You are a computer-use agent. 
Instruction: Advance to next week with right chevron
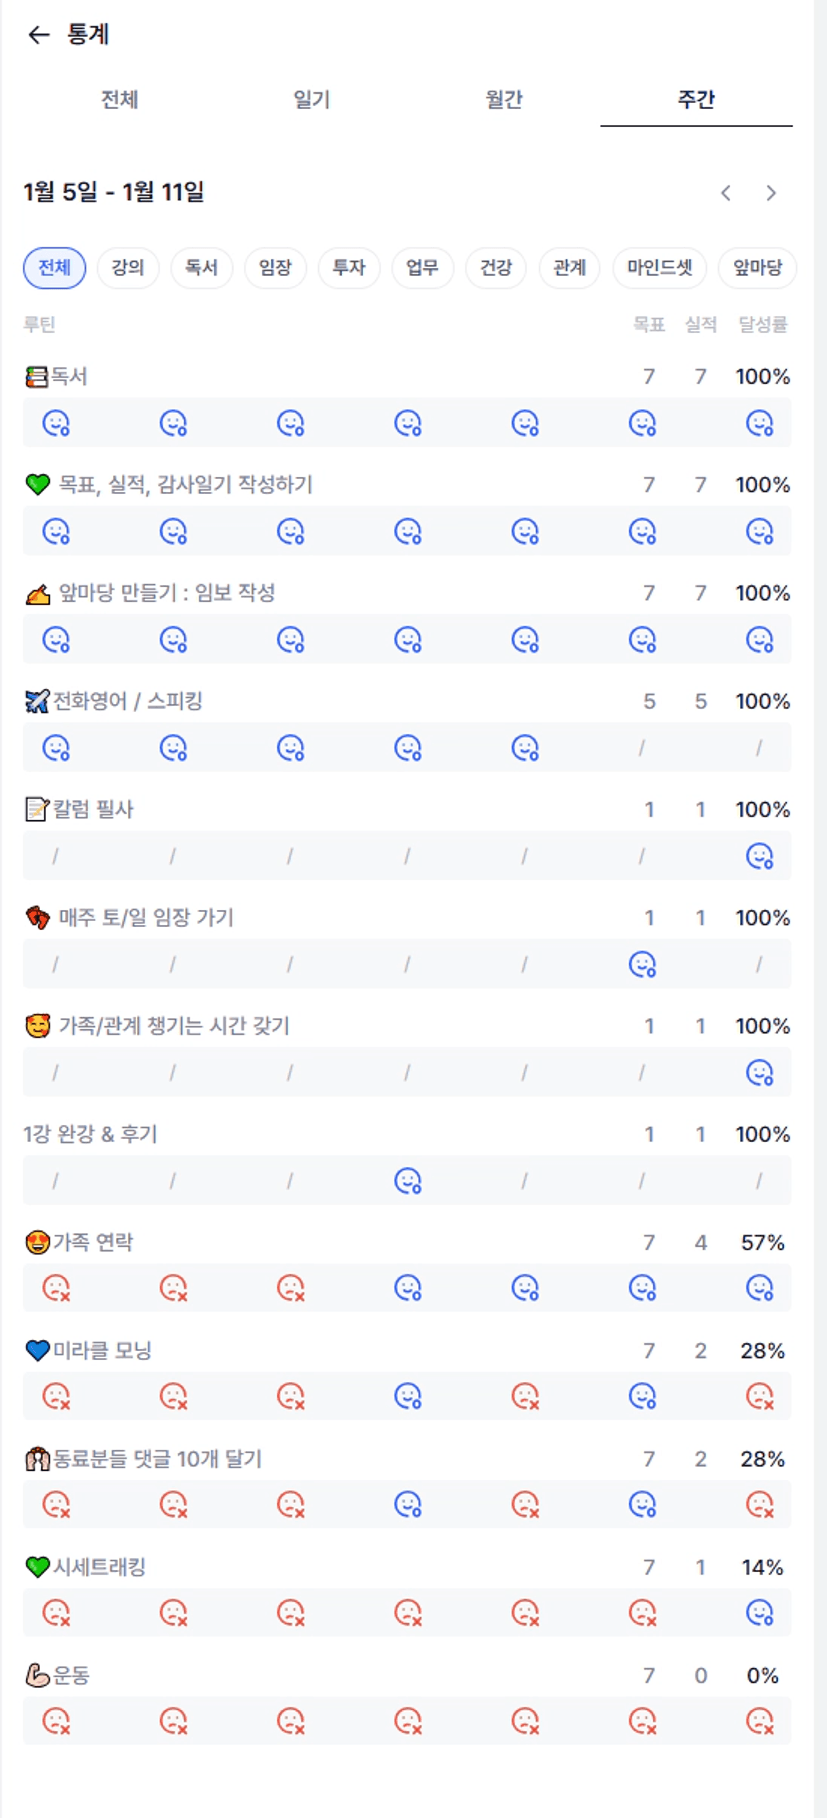click(x=771, y=193)
